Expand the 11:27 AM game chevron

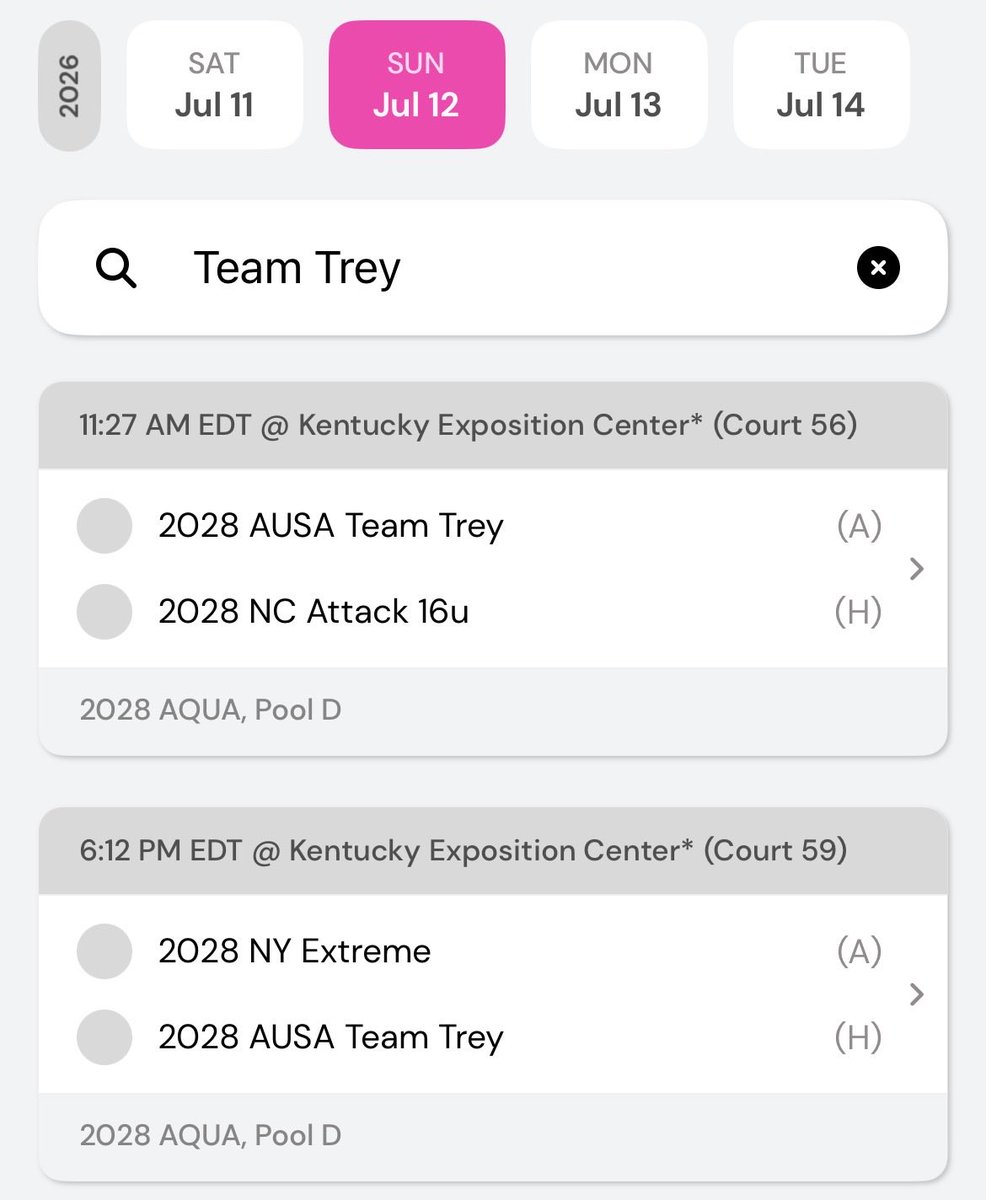916,569
